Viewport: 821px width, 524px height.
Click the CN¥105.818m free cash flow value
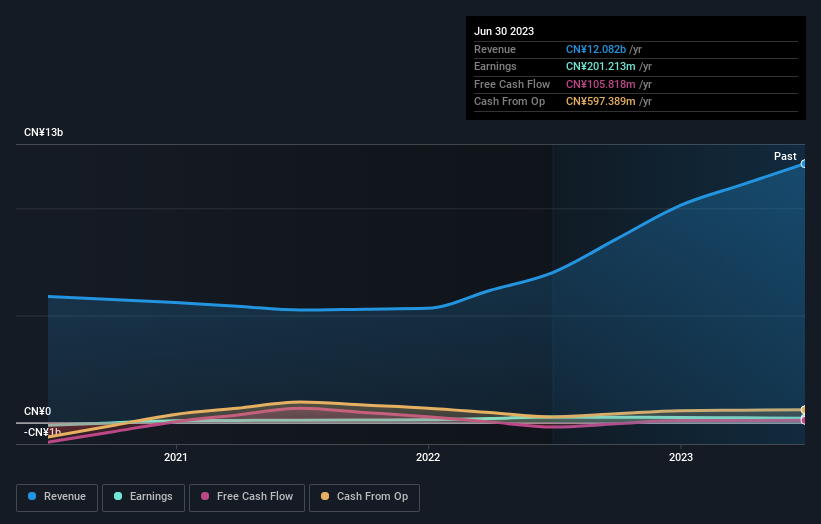tap(601, 84)
